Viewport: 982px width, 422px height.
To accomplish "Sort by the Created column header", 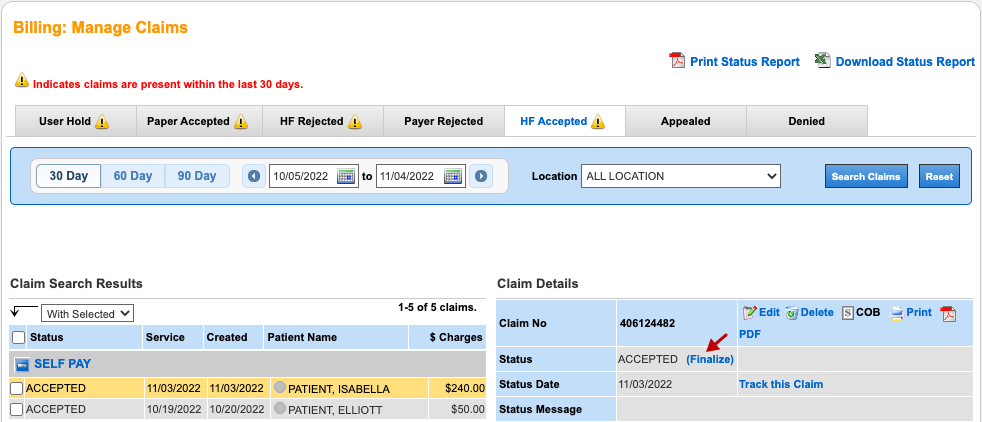I will pos(227,337).
